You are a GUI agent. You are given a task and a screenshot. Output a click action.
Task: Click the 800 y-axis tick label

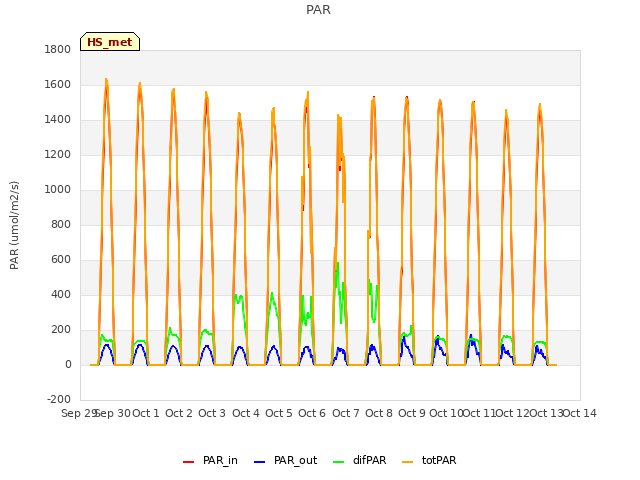61,224
